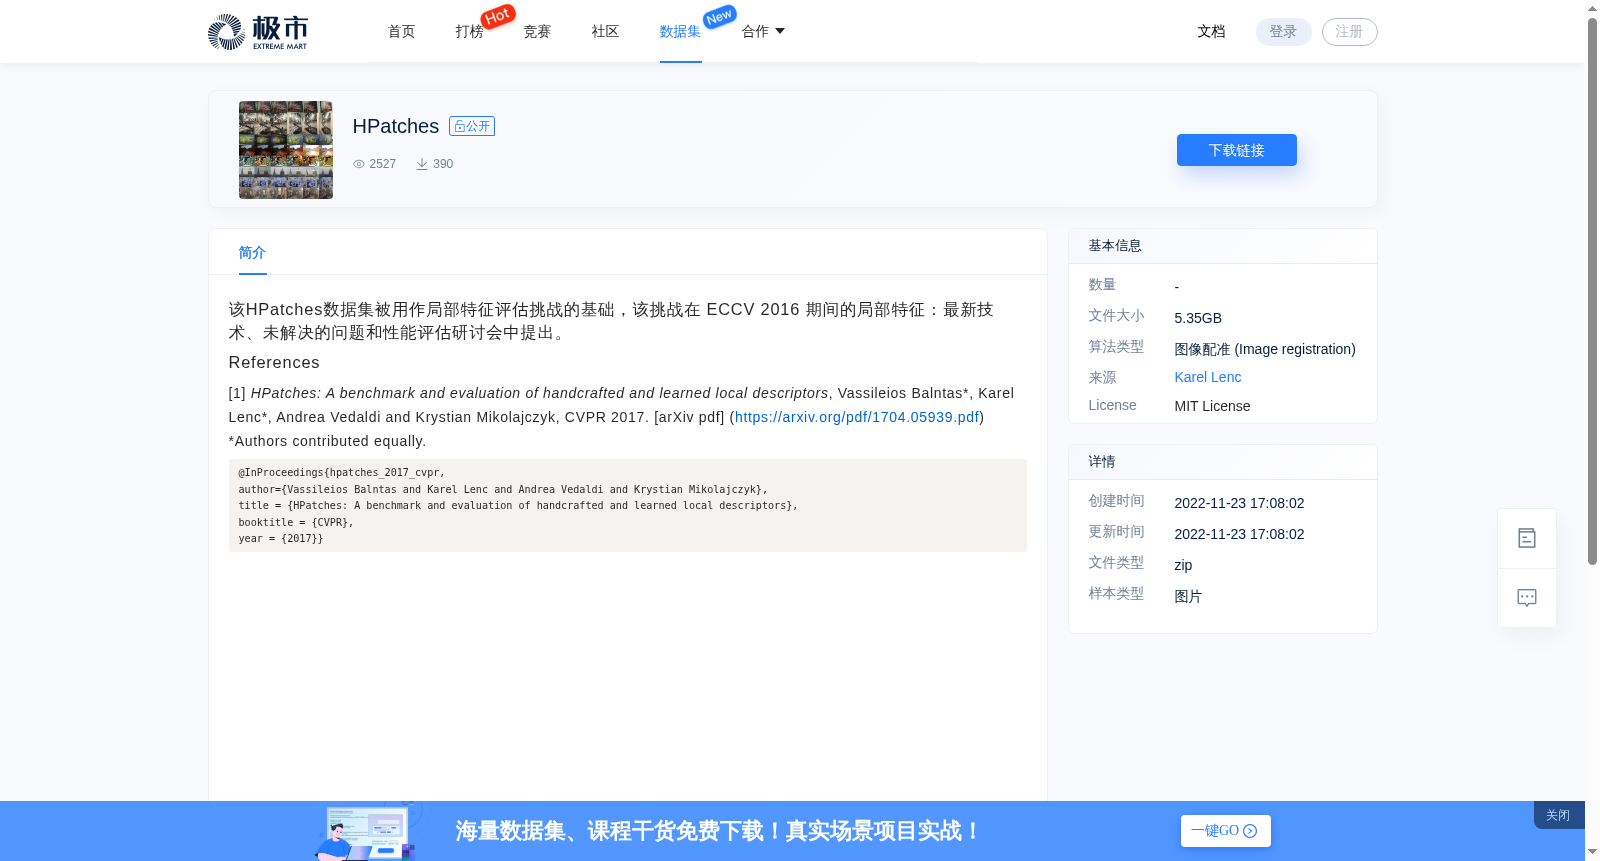The image size is (1600, 861).
Task: Click the 图片 sample type value
Action: [1188, 596]
